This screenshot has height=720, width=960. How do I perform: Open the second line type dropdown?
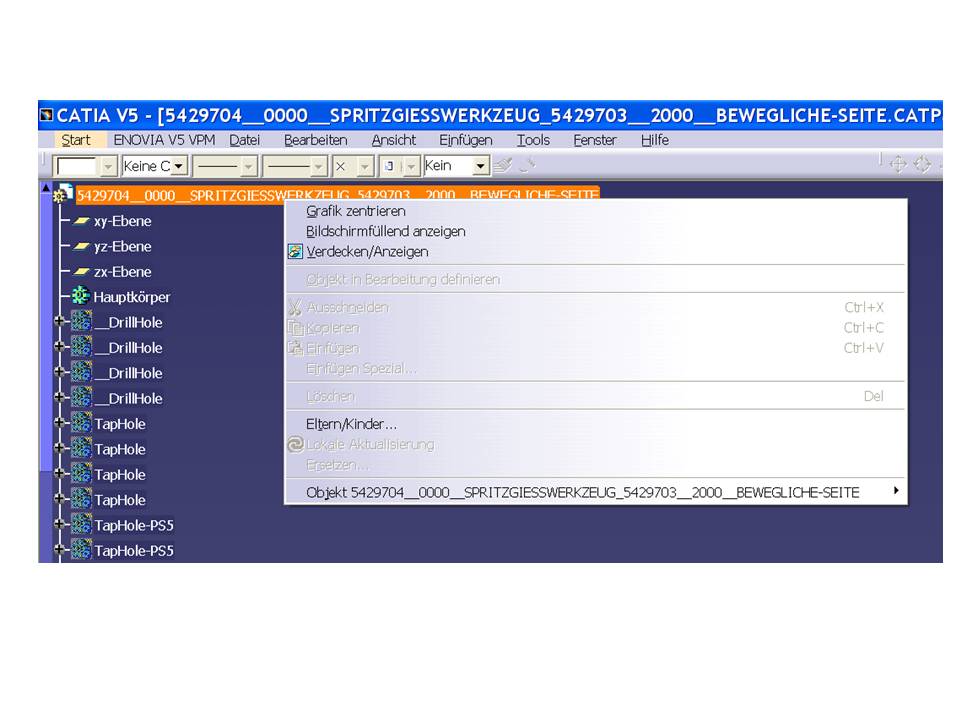click(x=318, y=166)
